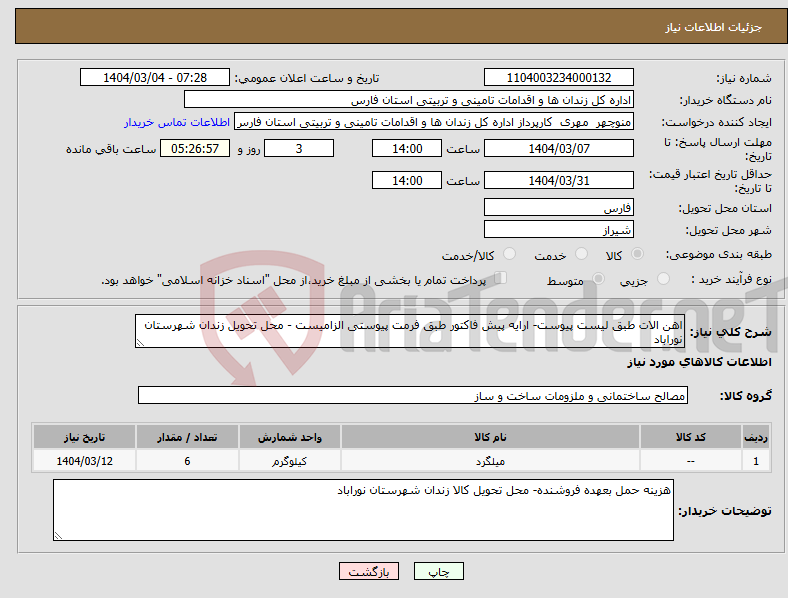This screenshot has height=598, width=788.
Task: Click the ردیف column header
Action: 756,437
